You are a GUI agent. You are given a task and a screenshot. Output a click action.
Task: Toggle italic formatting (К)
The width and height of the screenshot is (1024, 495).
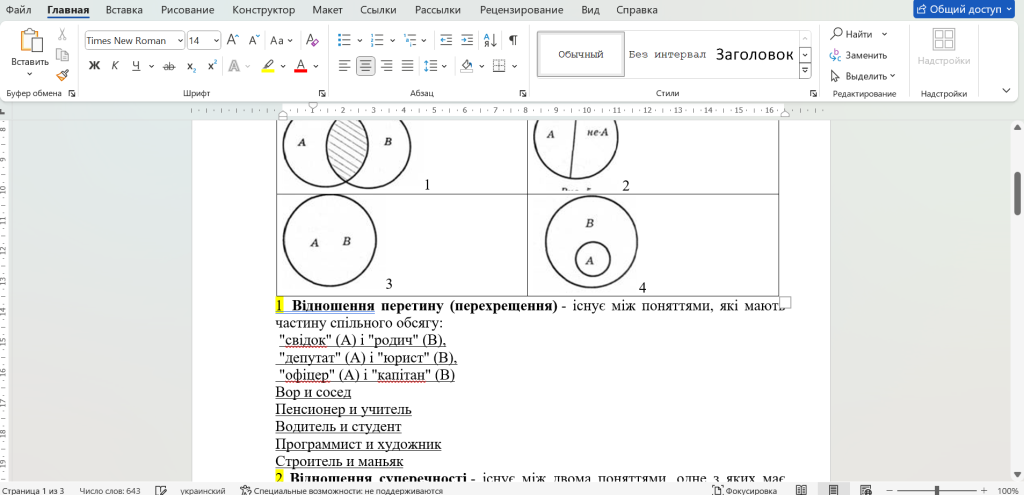pyautogui.click(x=115, y=67)
